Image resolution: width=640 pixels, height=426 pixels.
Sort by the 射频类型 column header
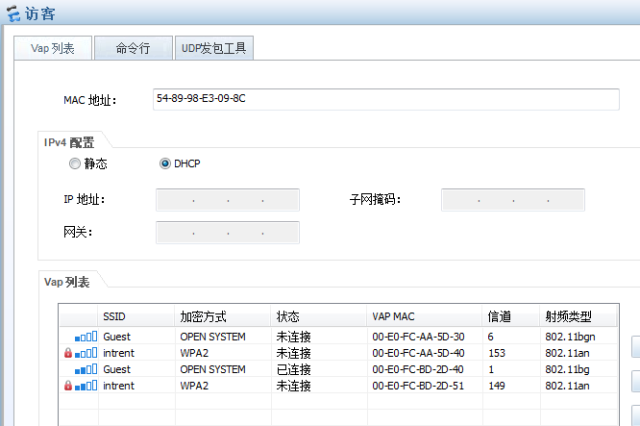[578, 316]
